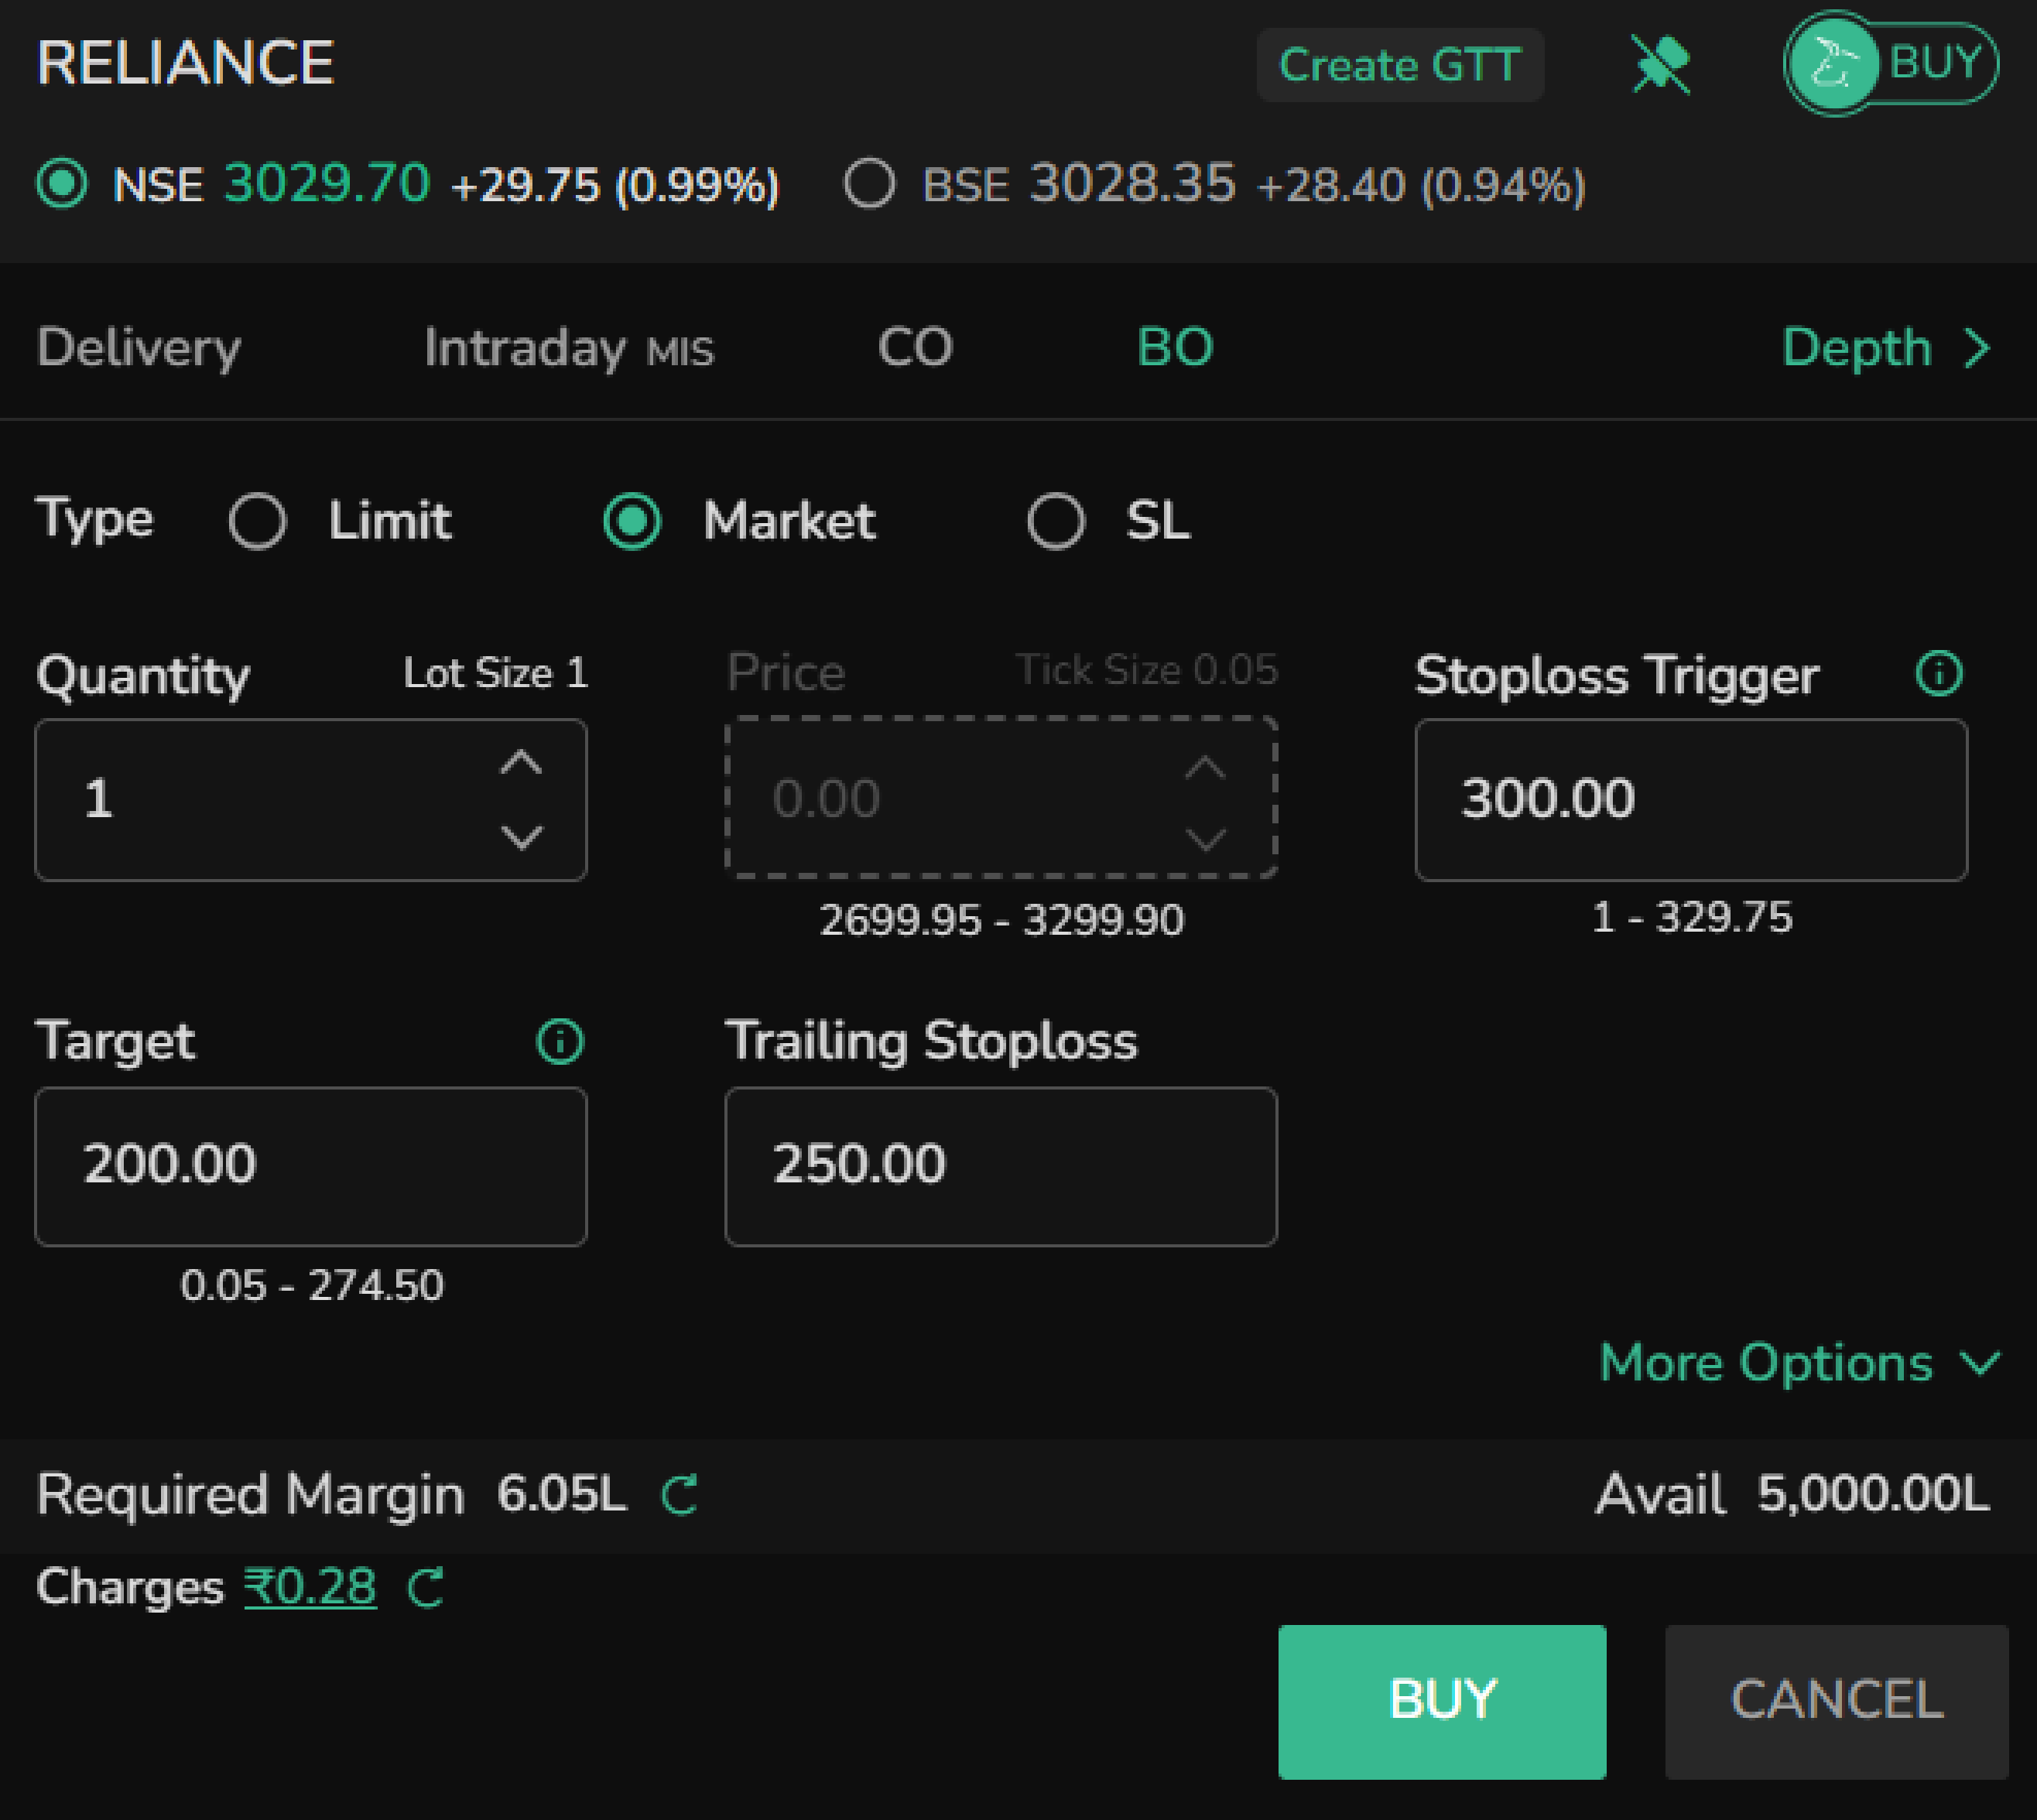Screen dimensions: 2037x1820
Task: Switch to the CO tab
Action: pos(915,347)
